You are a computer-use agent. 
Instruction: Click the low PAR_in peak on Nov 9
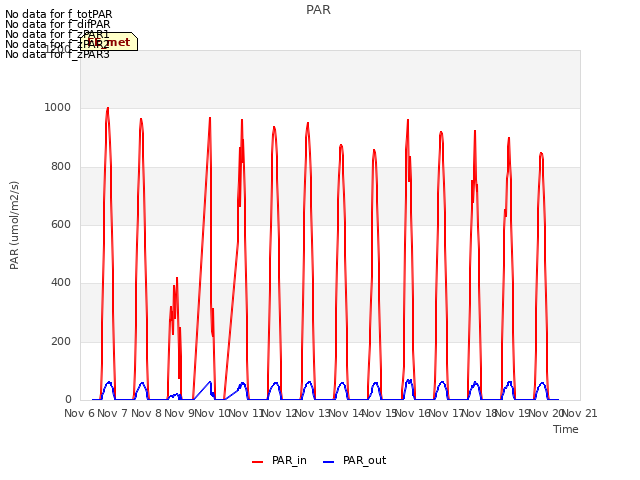point(177,278)
